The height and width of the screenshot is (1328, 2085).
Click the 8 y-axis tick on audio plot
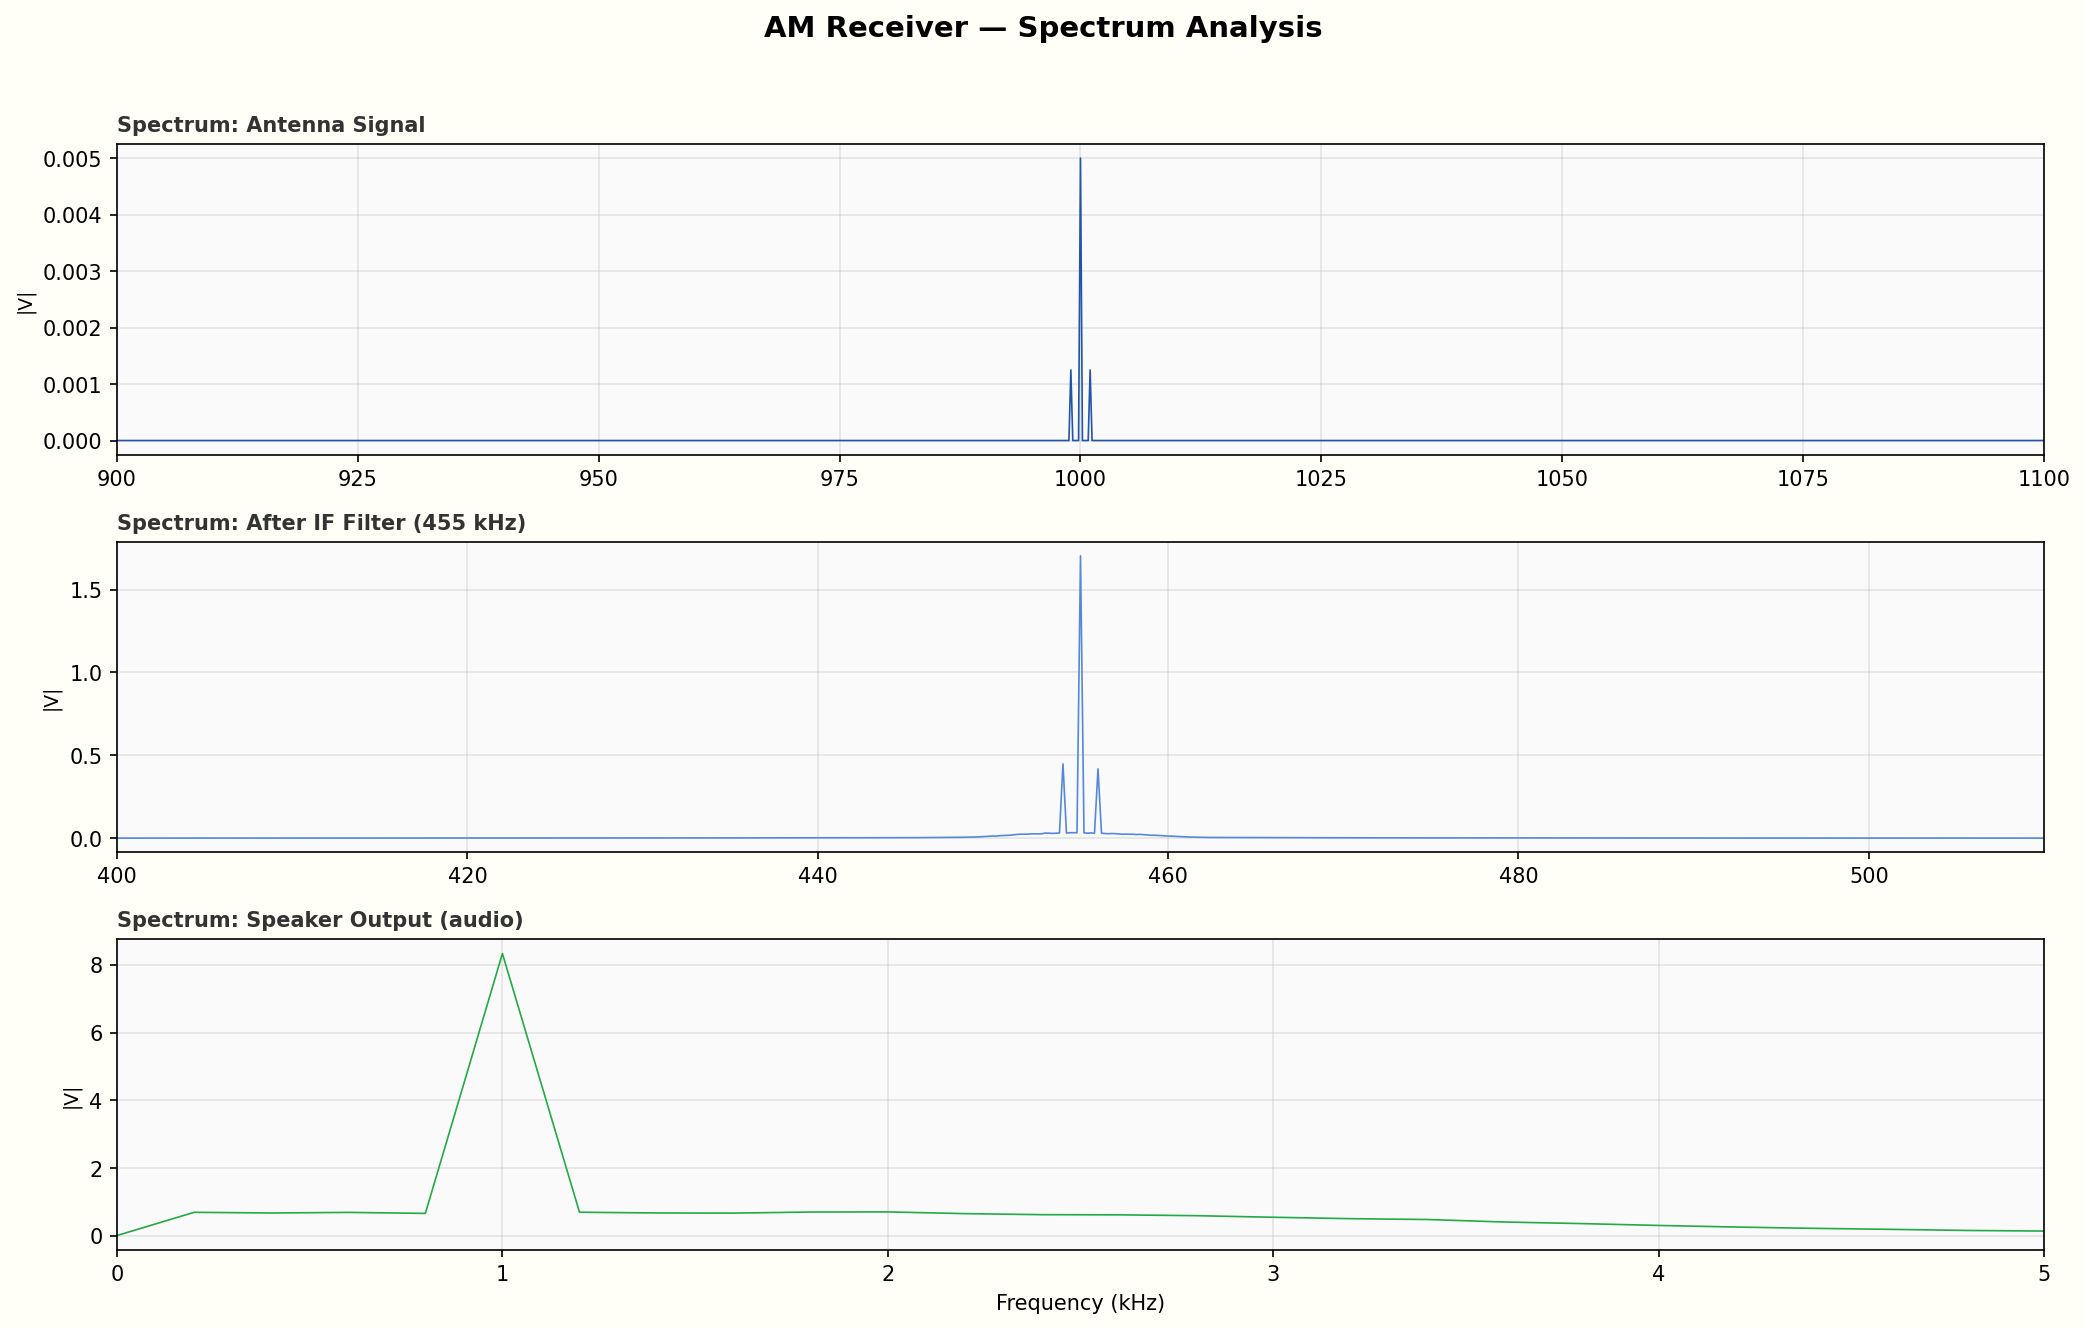click(x=97, y=966)
